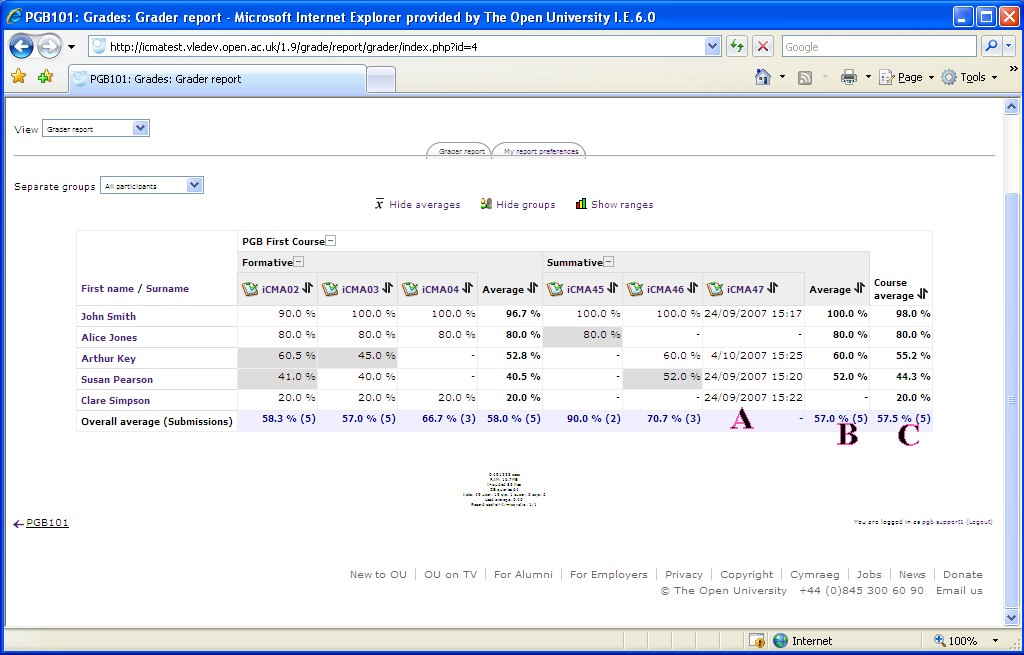This screenshot has width=1024, height=655.
Task: Open the recent pages dropdown arrow
Action: (x=71, y=47)
